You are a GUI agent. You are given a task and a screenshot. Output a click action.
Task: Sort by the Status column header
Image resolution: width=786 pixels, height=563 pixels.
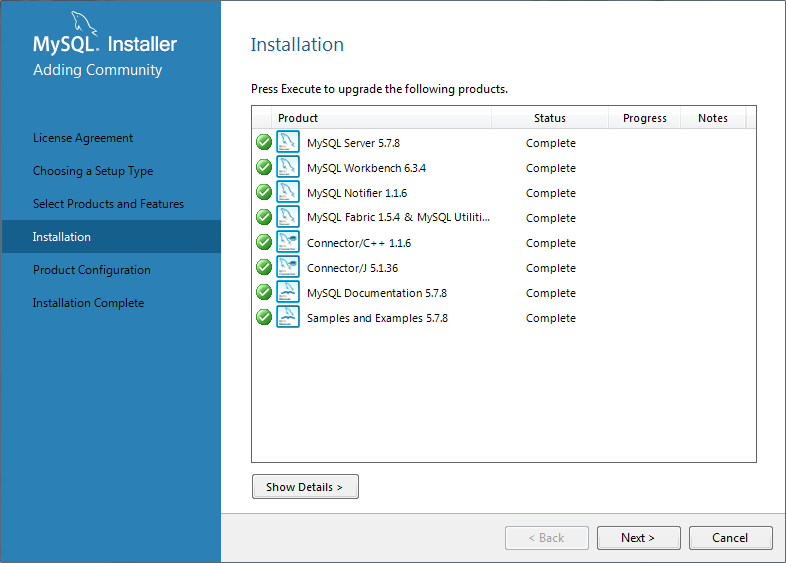pos(550,118)
